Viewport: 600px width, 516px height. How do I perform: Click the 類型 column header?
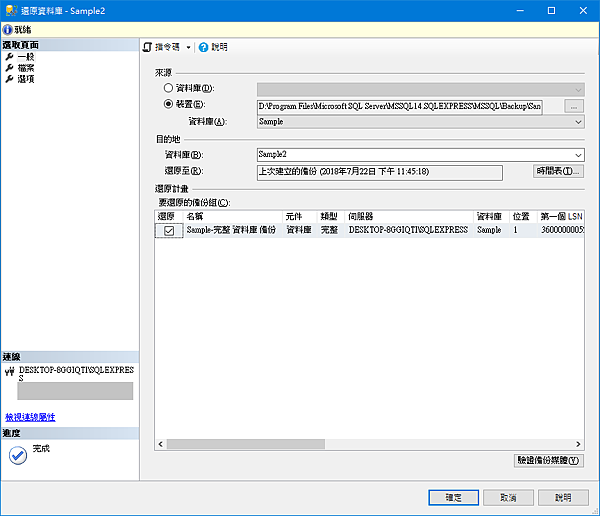[x=331, y=217]
